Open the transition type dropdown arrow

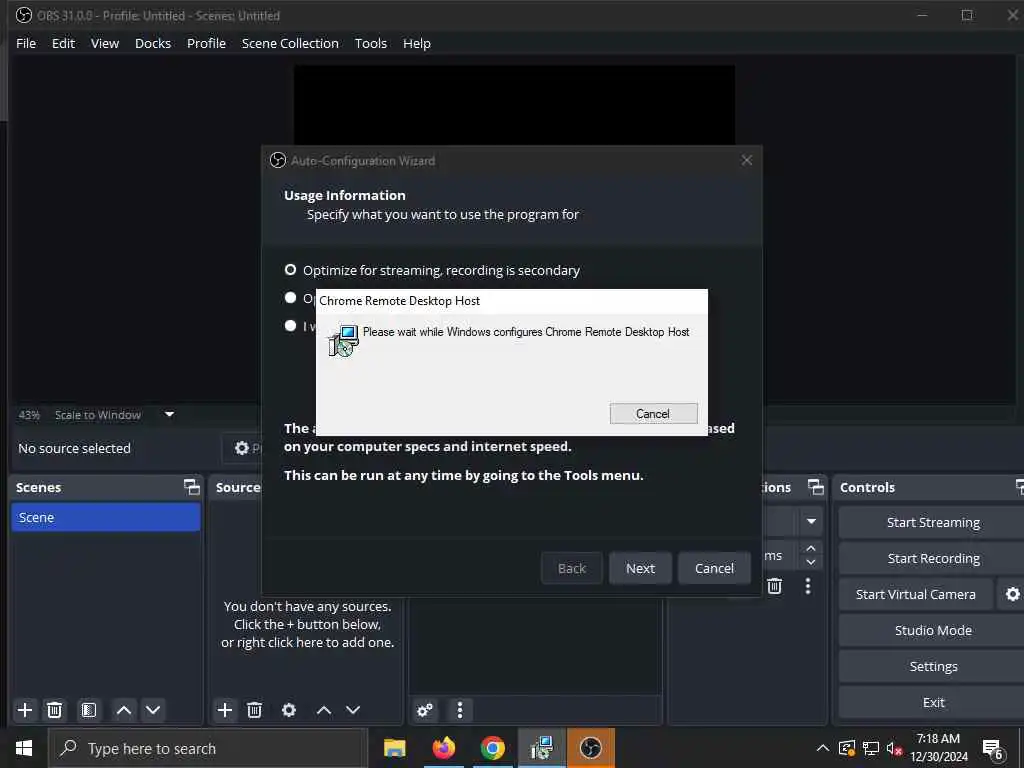811,521
